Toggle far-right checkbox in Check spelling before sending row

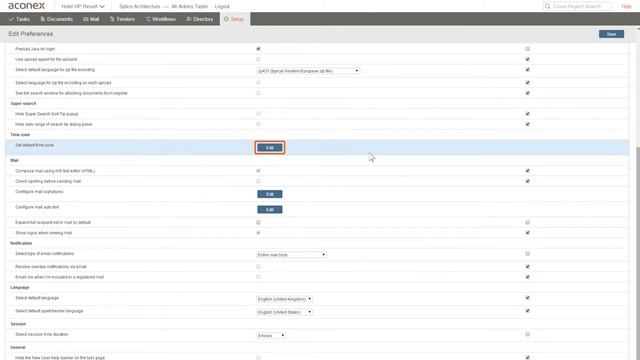tap(527, 181)
